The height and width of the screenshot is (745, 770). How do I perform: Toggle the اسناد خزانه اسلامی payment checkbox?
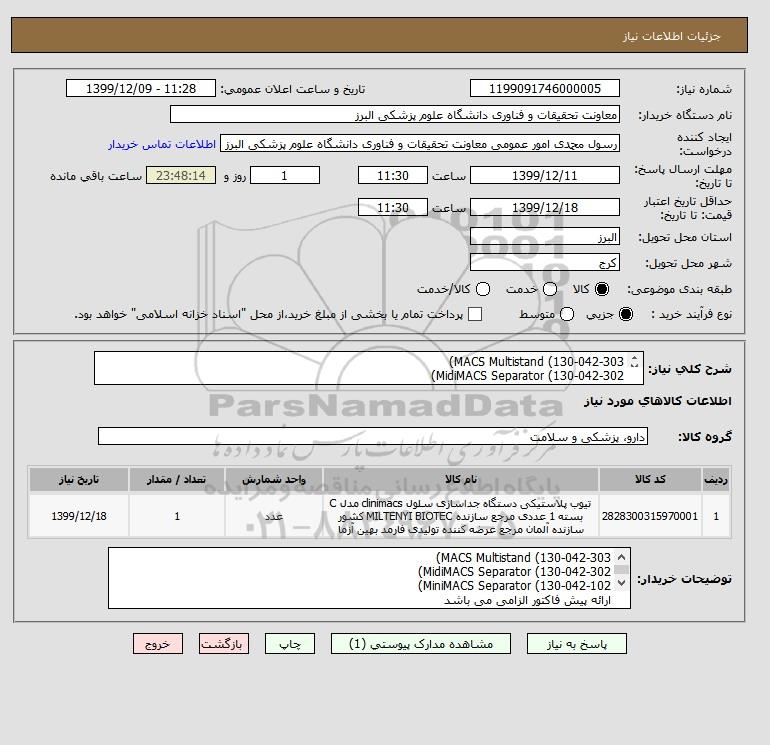(475, 314)
